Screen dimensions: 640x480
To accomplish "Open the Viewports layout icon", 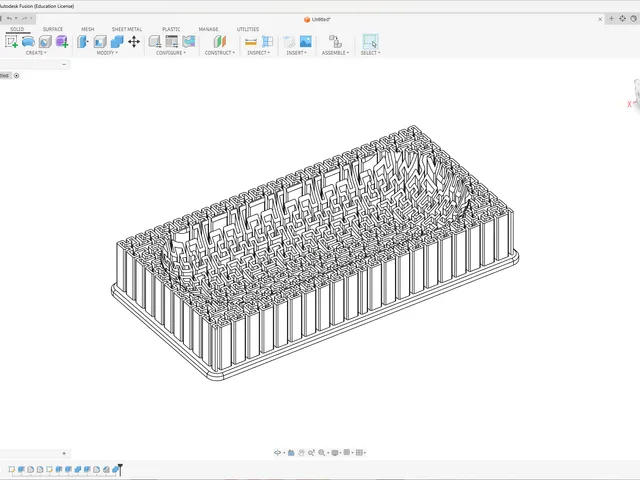I will point(359,452).
